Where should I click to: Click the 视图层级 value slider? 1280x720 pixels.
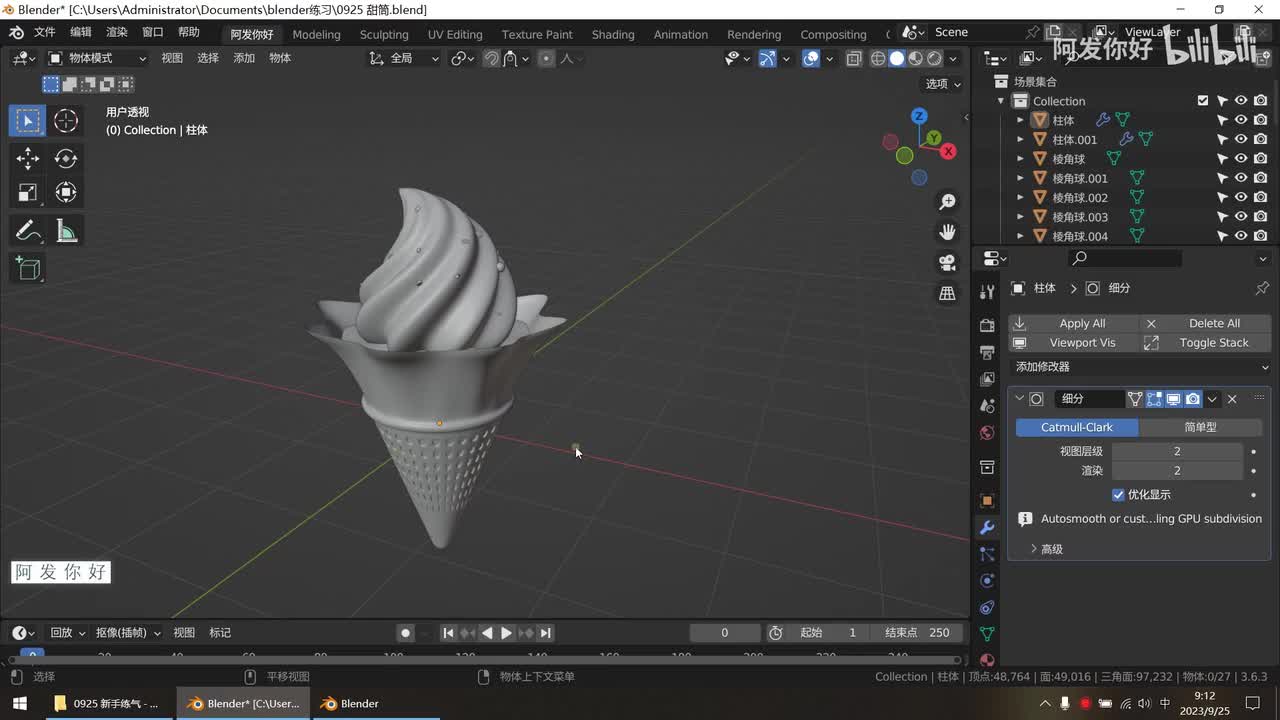tap(1177, 451)
